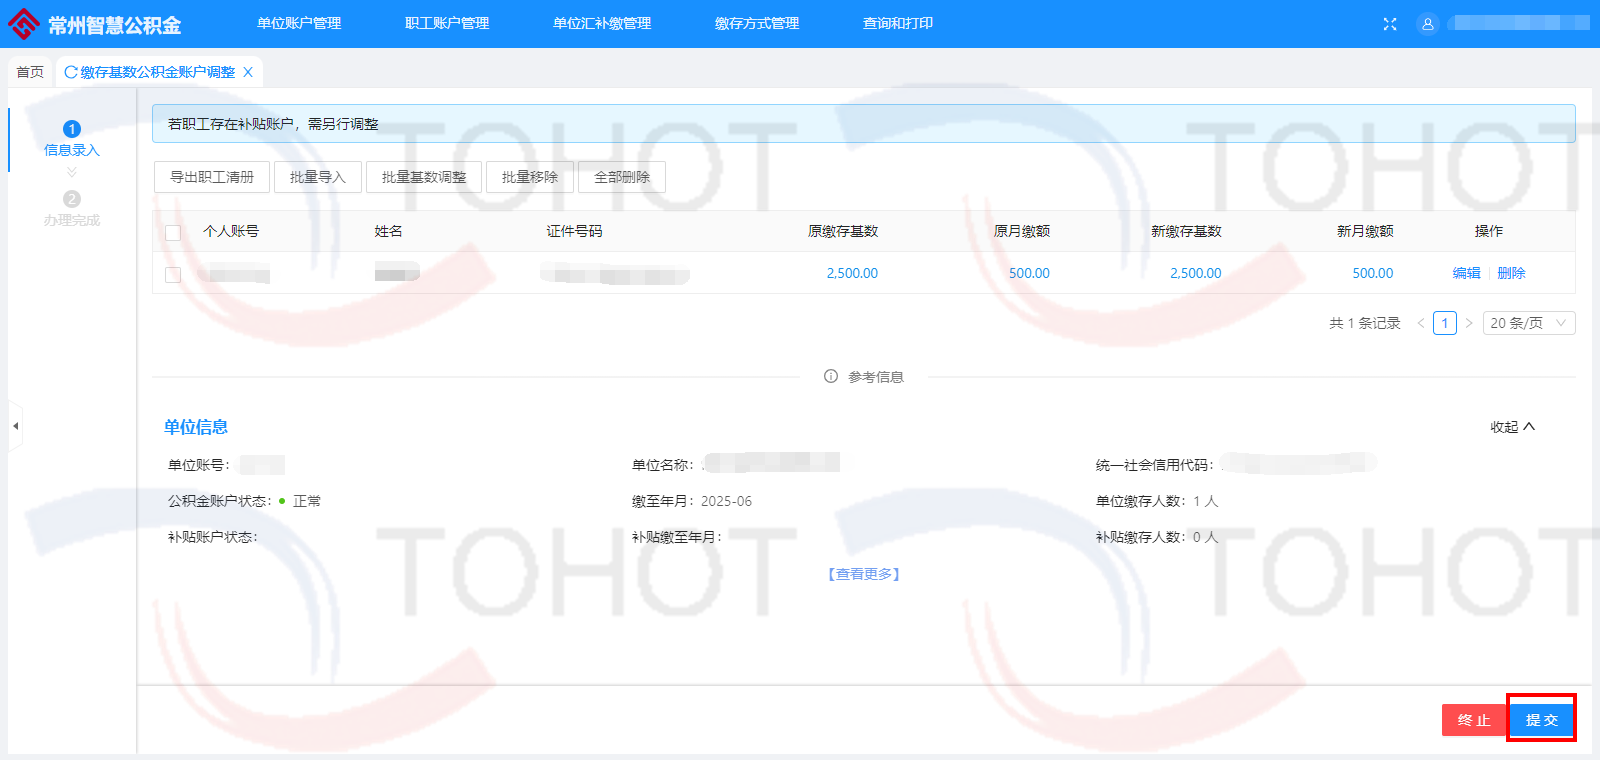Screen dimensions: 1600x760
Task: Open the 单位账户管理 menu
Action: point(299,24)
